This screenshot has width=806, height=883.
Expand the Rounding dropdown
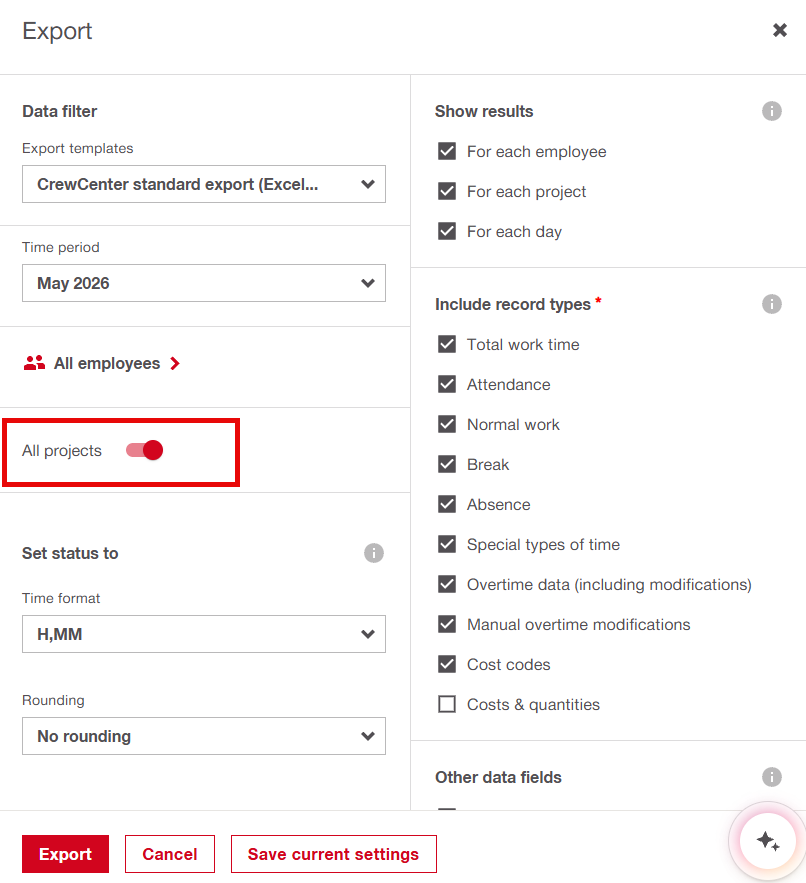(204, 736)
